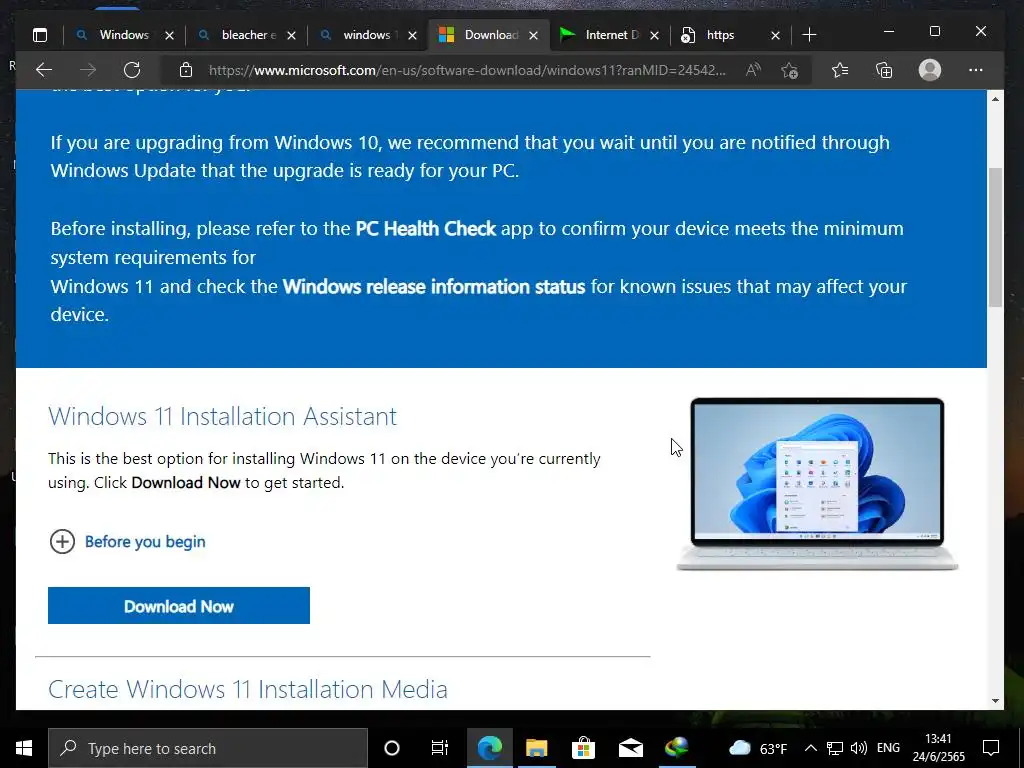Viewport: 1024px width, 768px height.
Task: Expand the Before you begin section
Action: tap(127, 541)
